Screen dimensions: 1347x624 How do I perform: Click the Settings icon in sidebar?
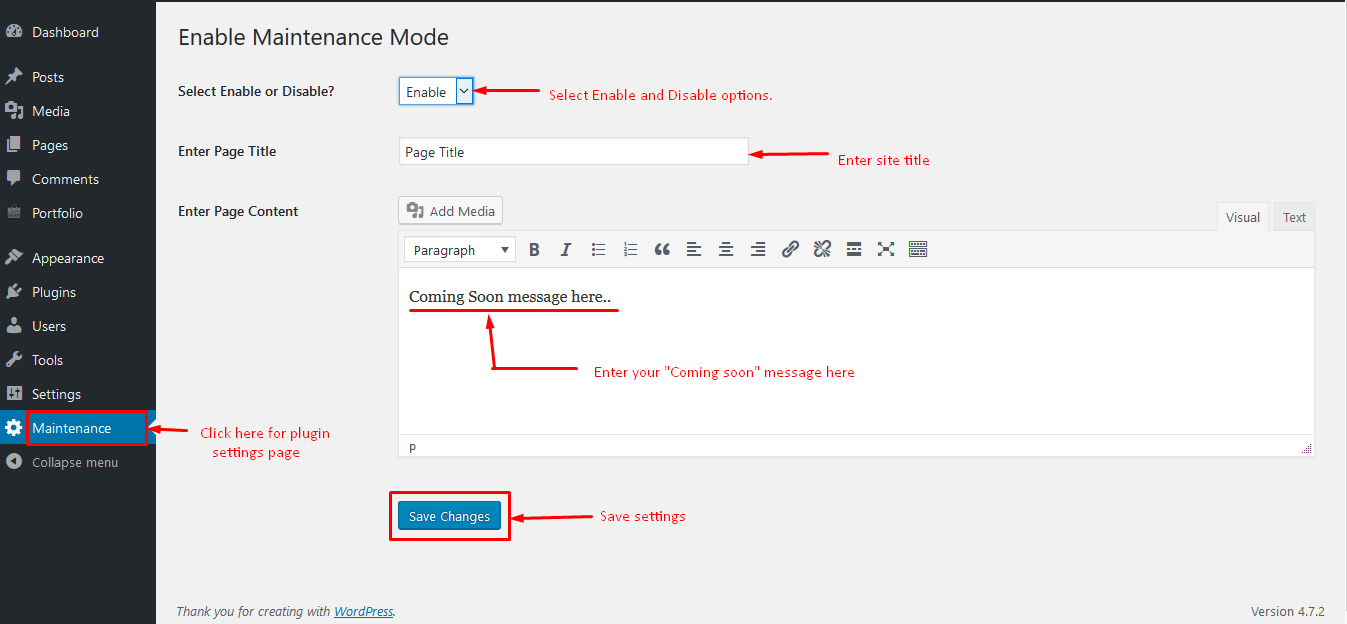[x=14, y=394]
